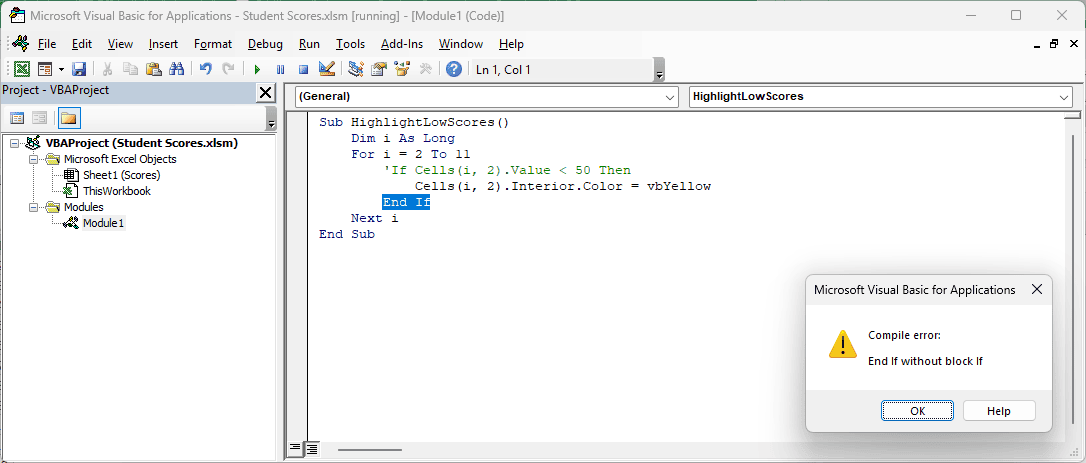The height and width of the screenshot is (463, 1086).
Task: Open the Format menu
Action: coord(213,44)
